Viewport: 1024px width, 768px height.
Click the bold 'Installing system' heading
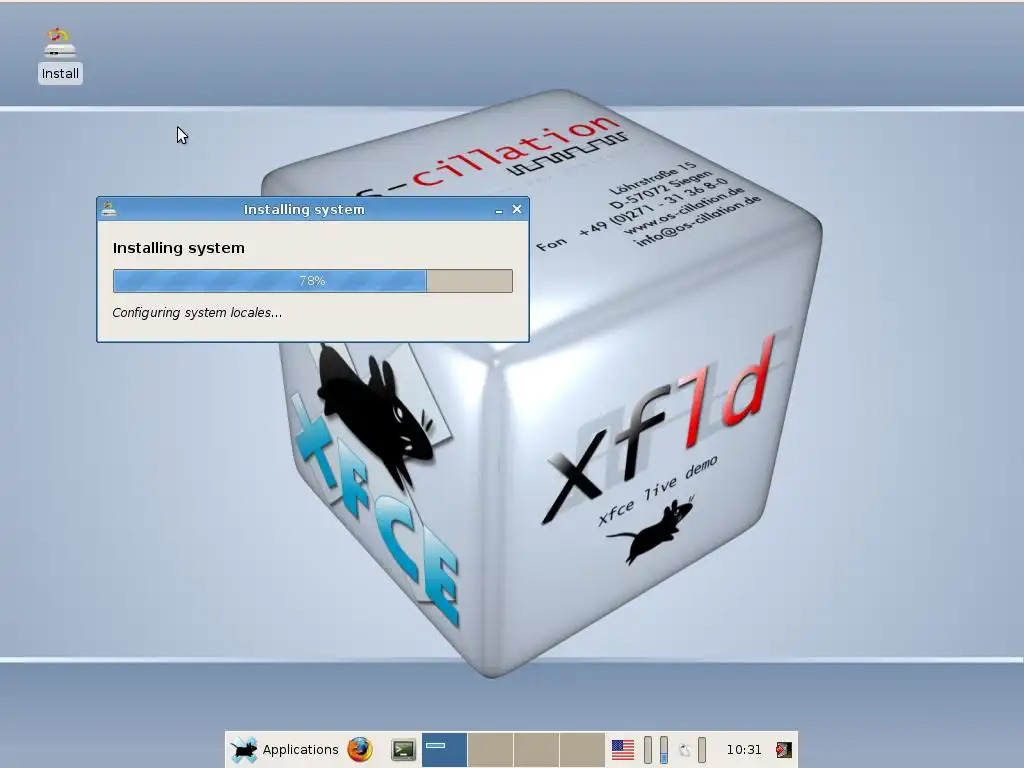[178, 248]
